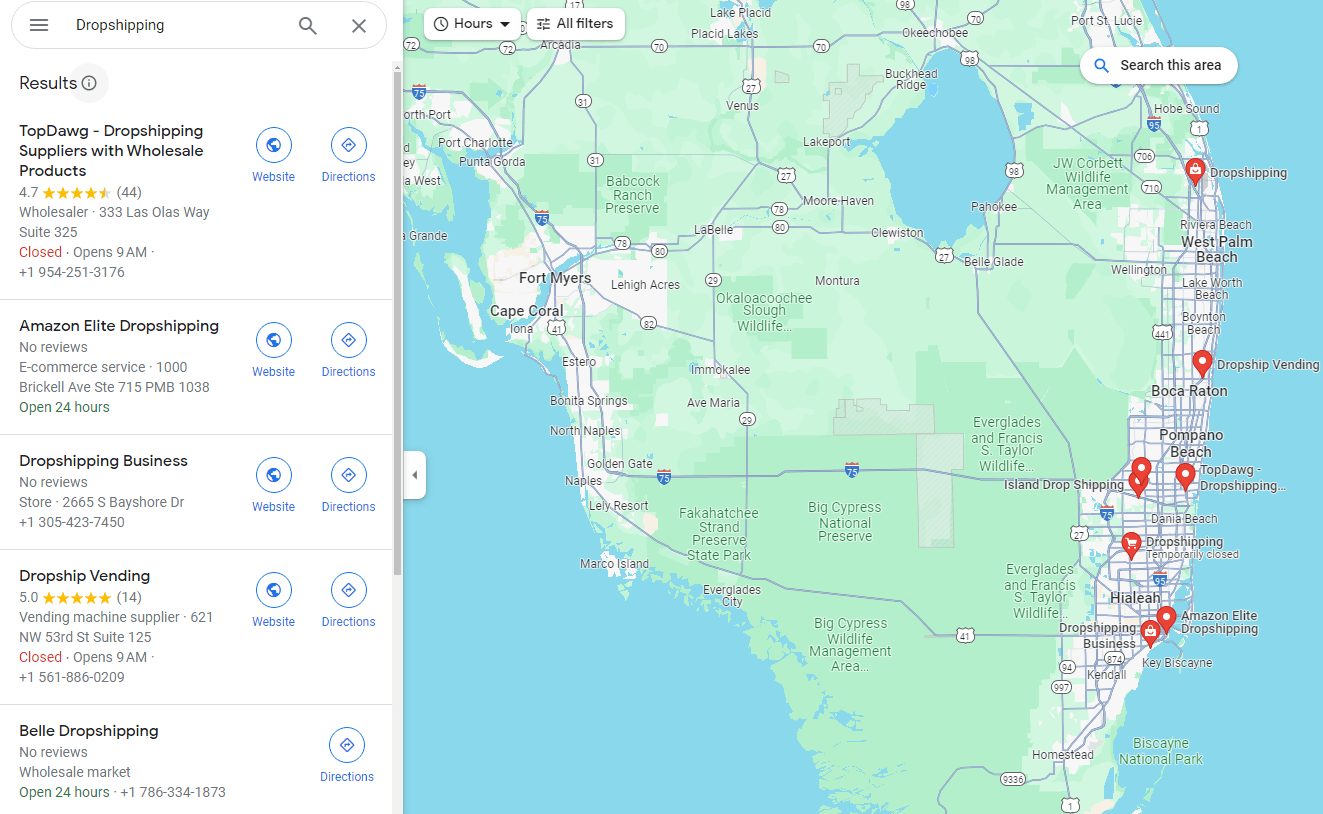This screenshot has height=814, width=1323.
Task: Click the Big Cypress National Preserve label
Action: 845,522
